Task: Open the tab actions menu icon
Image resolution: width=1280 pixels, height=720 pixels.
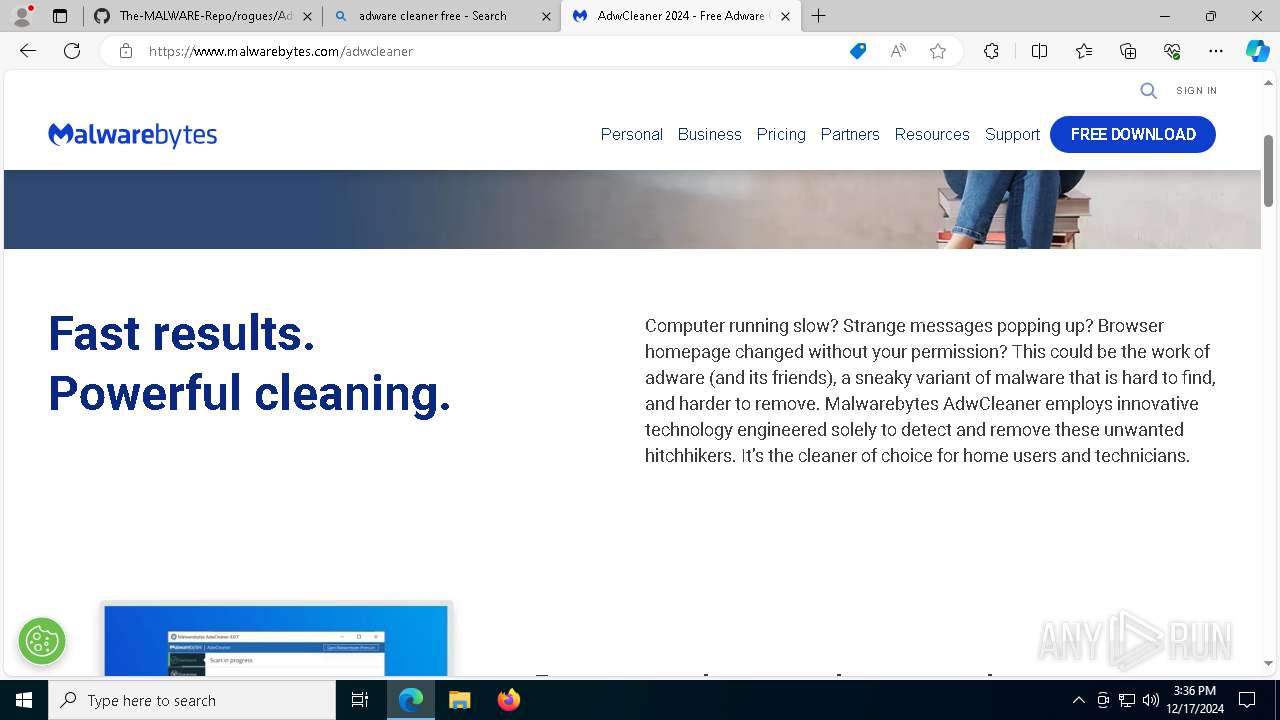Action: tap(60, 16)
